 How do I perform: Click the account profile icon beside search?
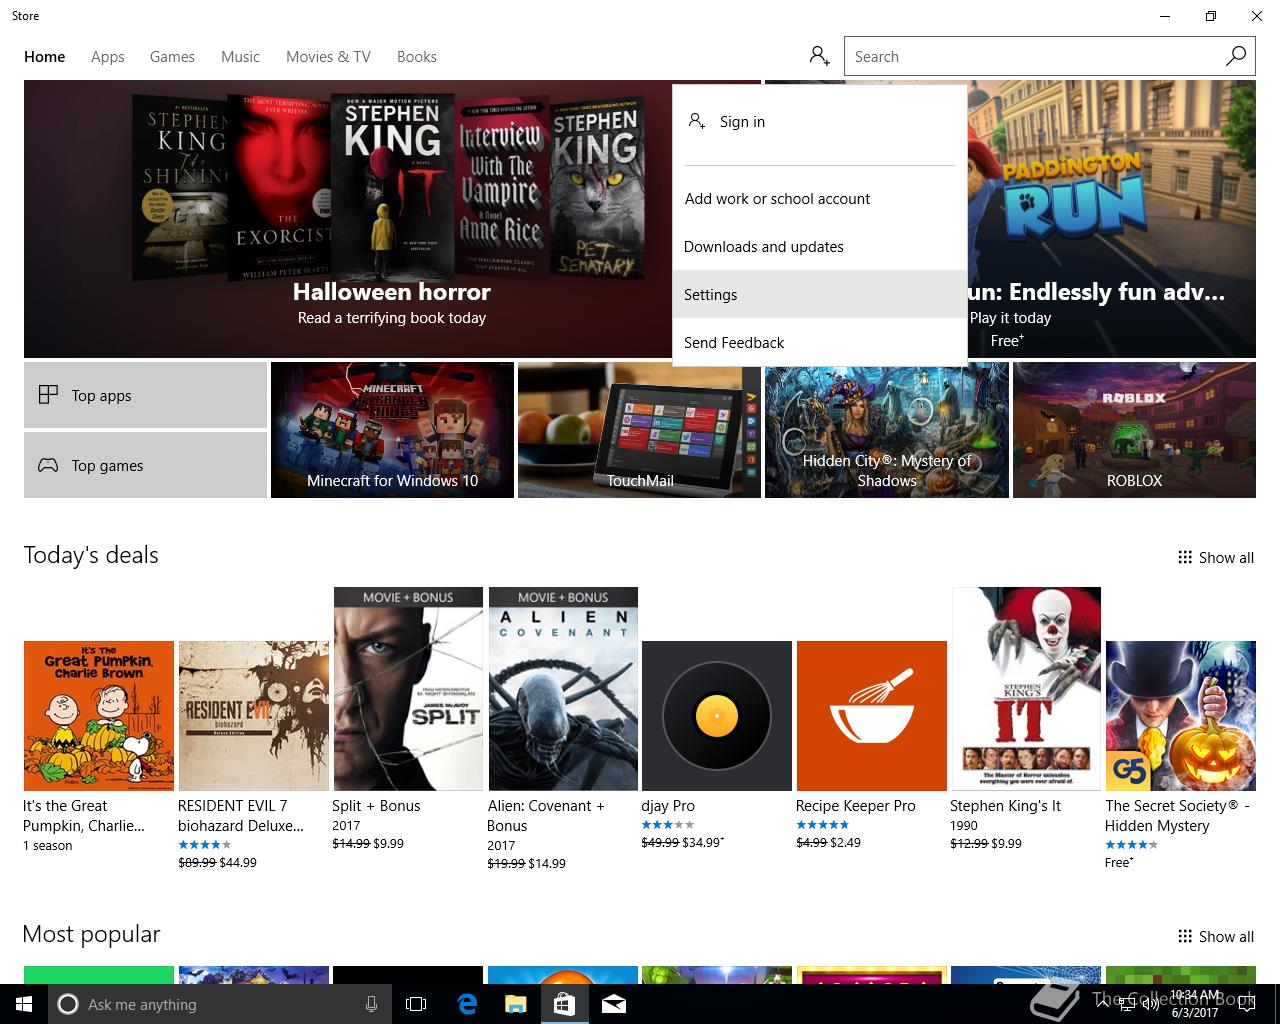pos(820,56)
